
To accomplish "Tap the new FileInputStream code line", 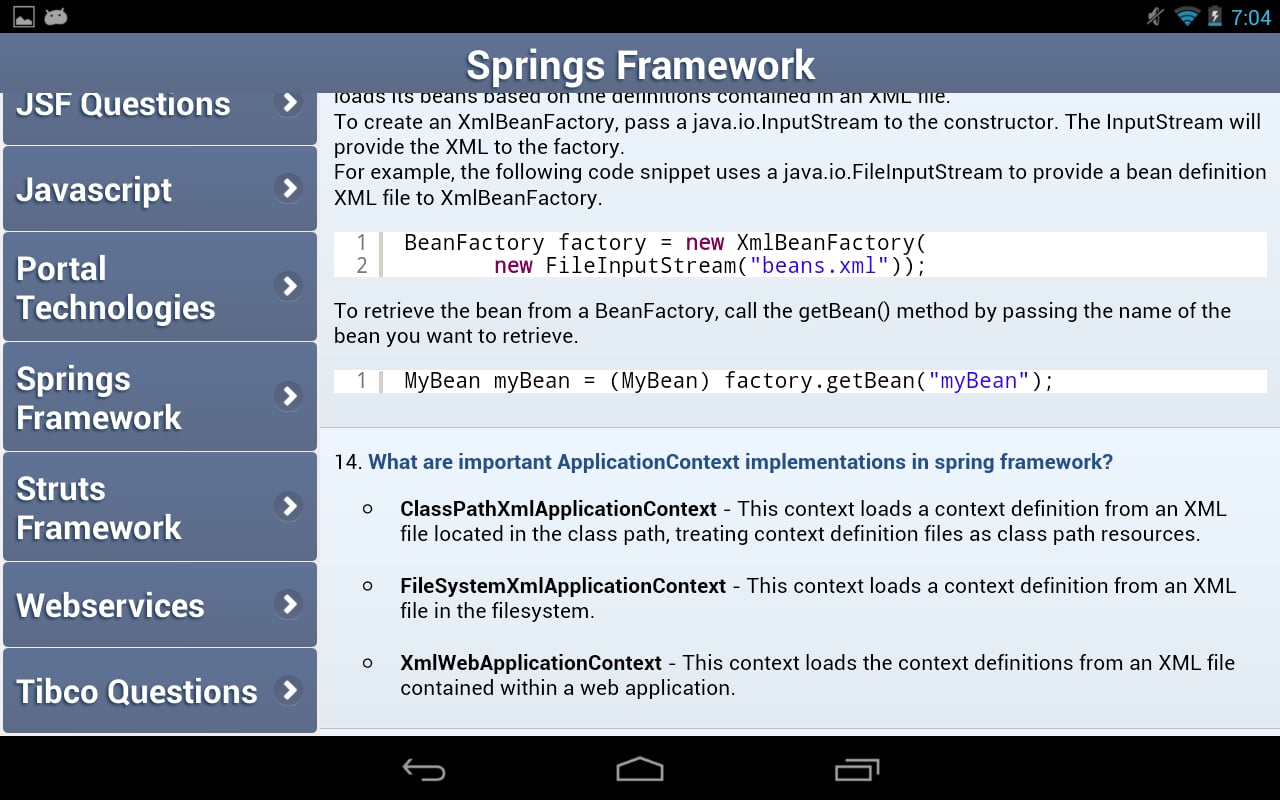I will tap(710, 266).
